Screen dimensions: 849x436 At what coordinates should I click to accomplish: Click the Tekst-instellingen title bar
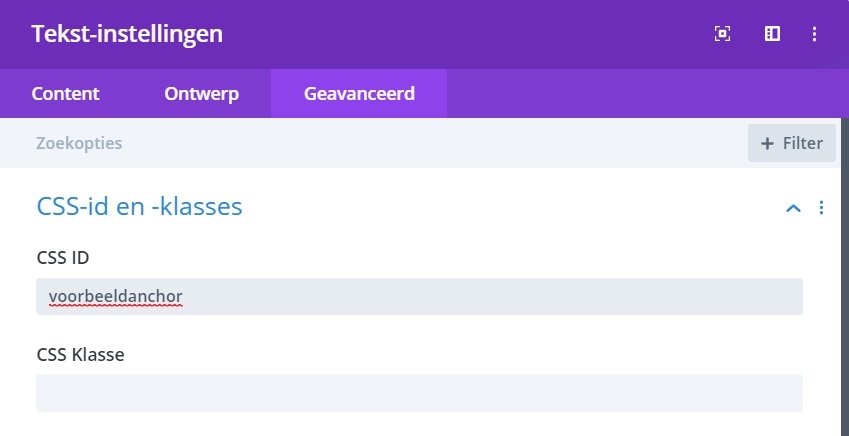[127, 34]
